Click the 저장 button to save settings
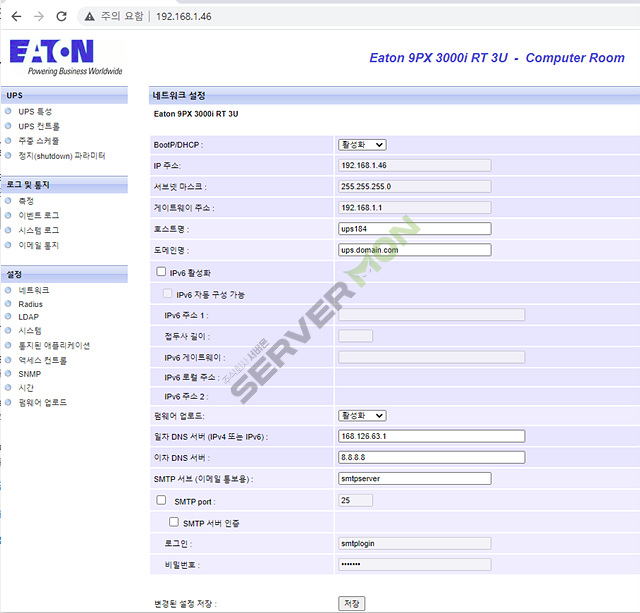640x613 pixels. 352,603
